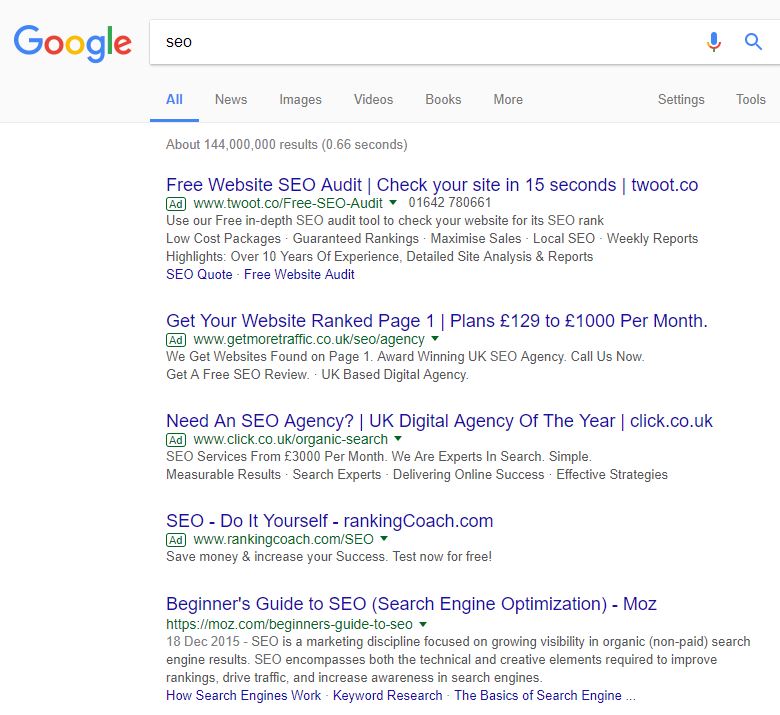Click 'How Search Engines Work' sitelink
780x715 pixels.
click(x=243, y=696)
